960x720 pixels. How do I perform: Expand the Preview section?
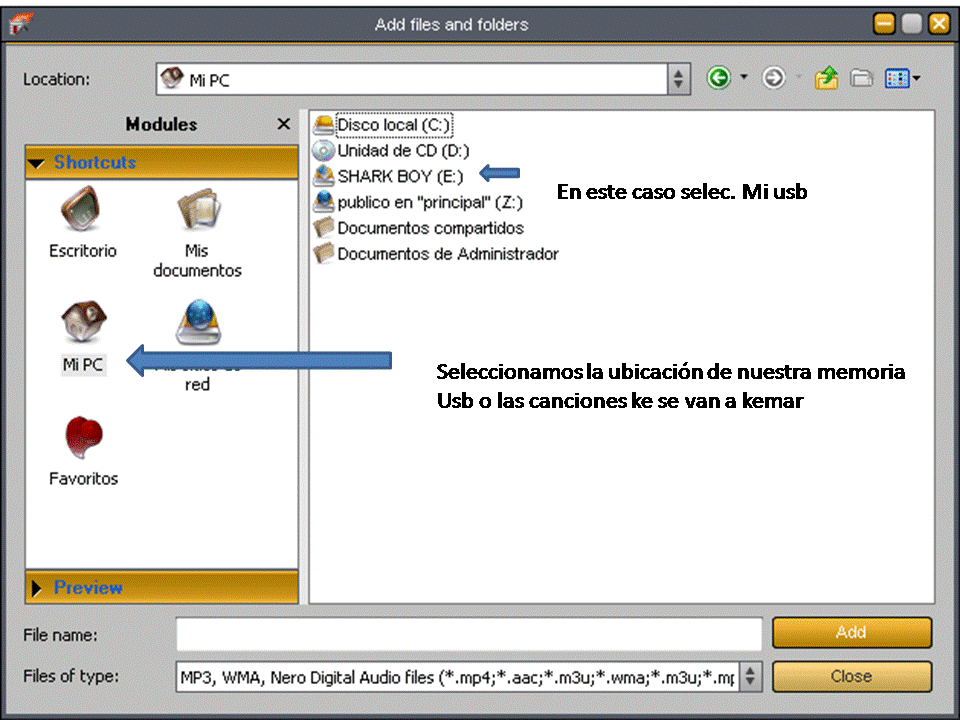click(162, 588)
